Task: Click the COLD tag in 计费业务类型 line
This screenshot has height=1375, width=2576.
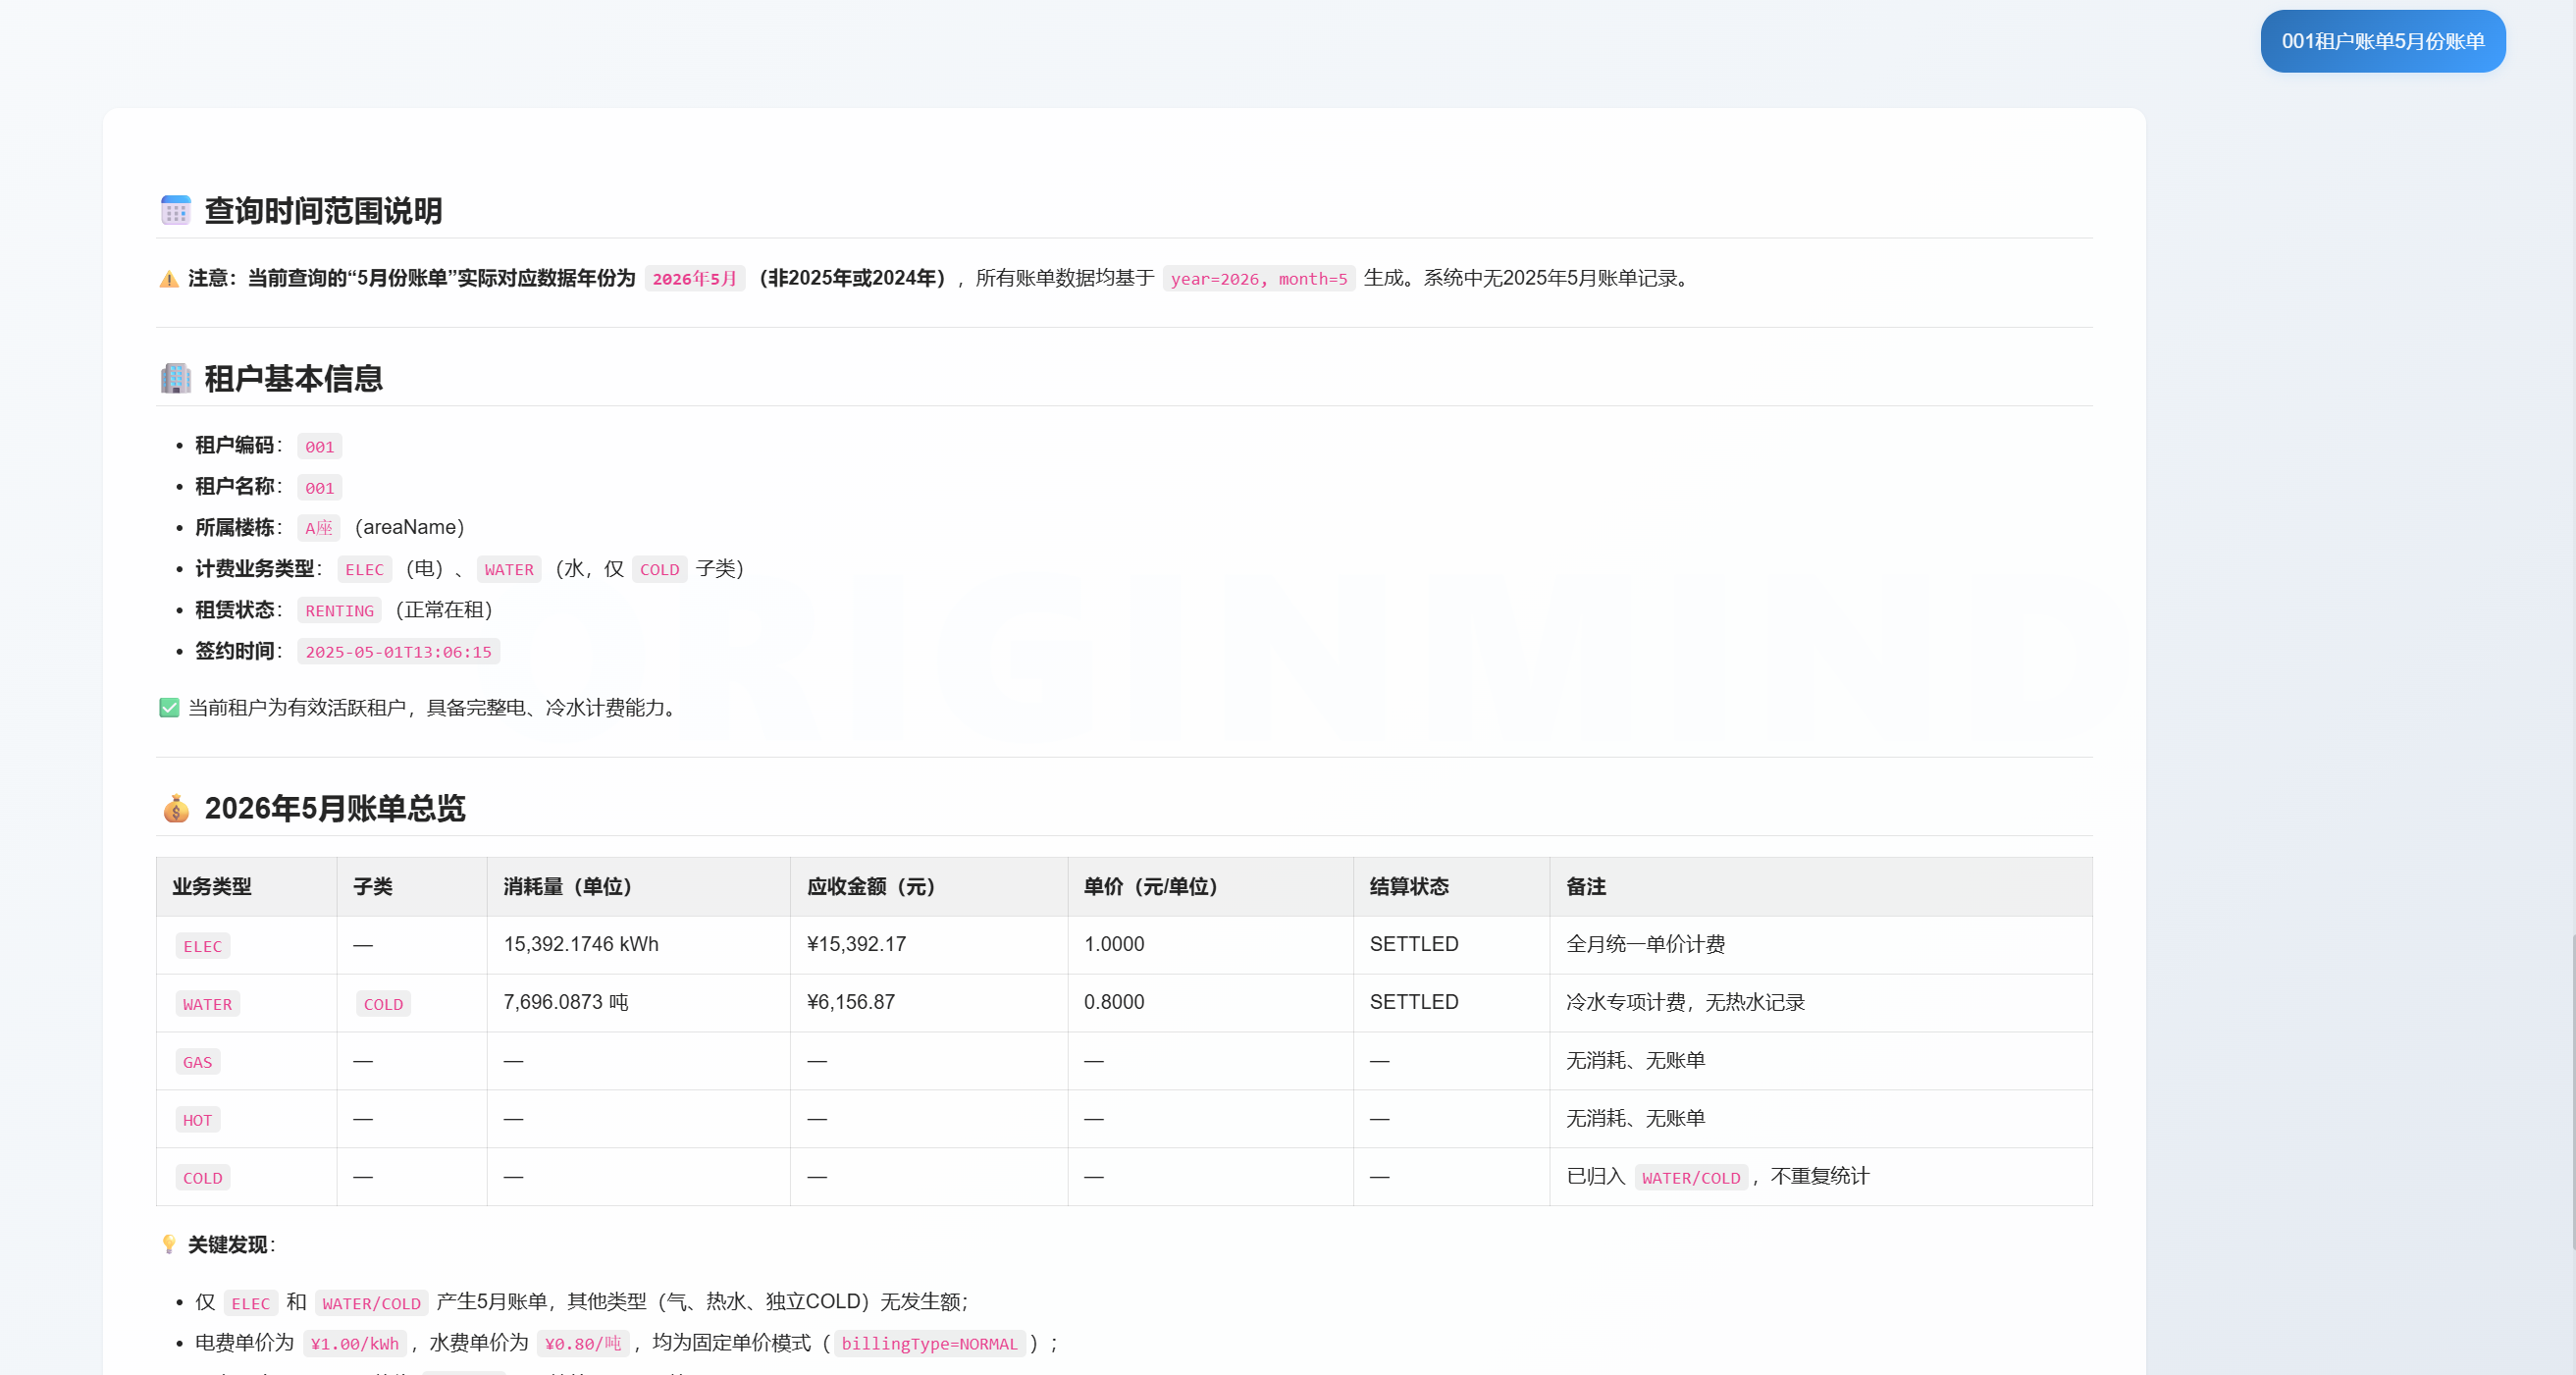Action: click(x=660, y=569)
